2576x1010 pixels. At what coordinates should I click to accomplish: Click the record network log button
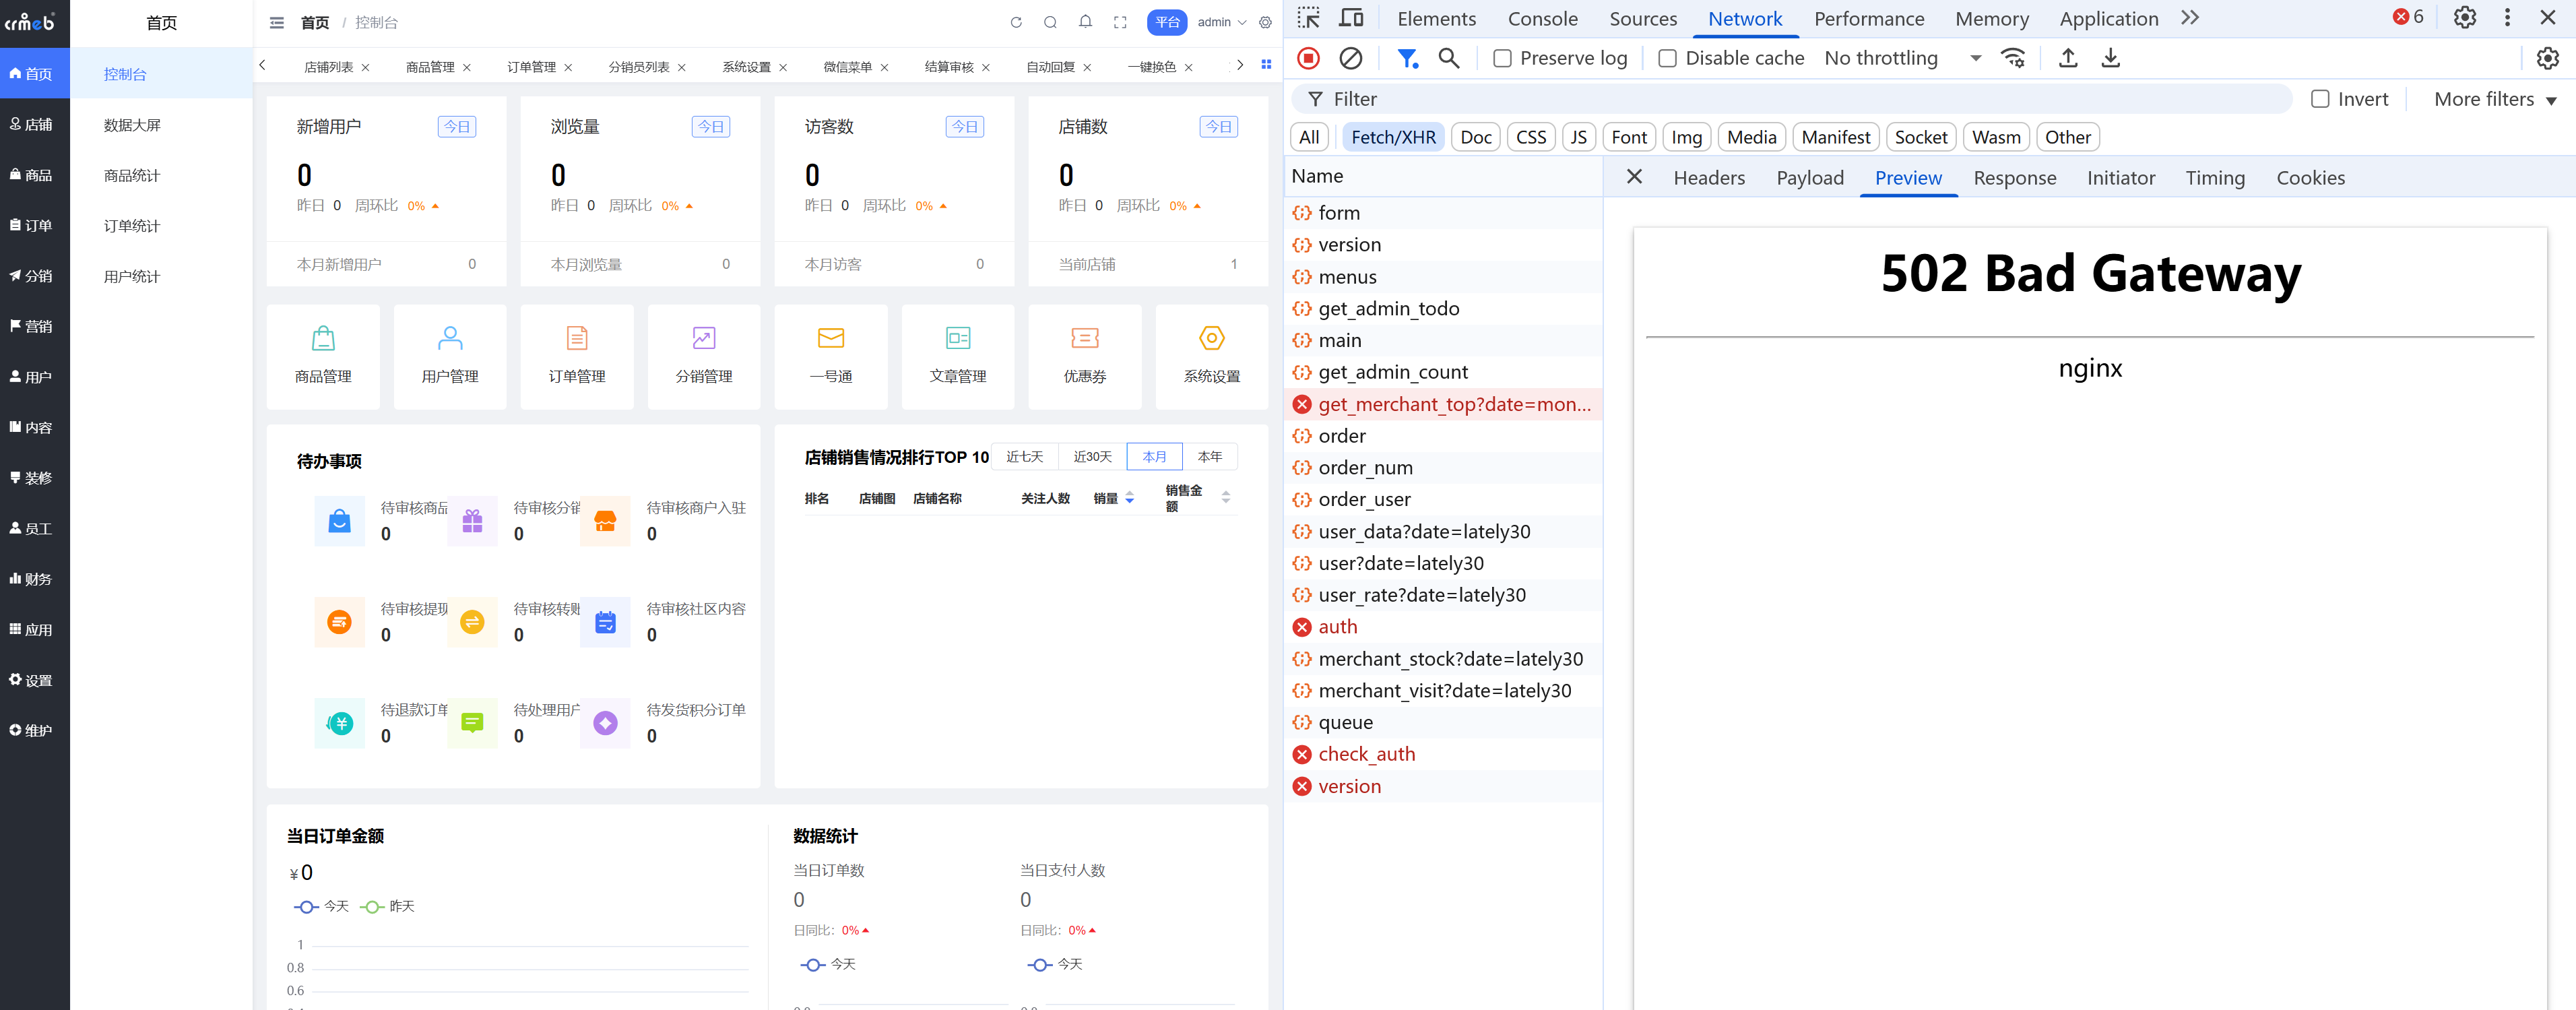pyautogui.click(x=1308, y=58)
